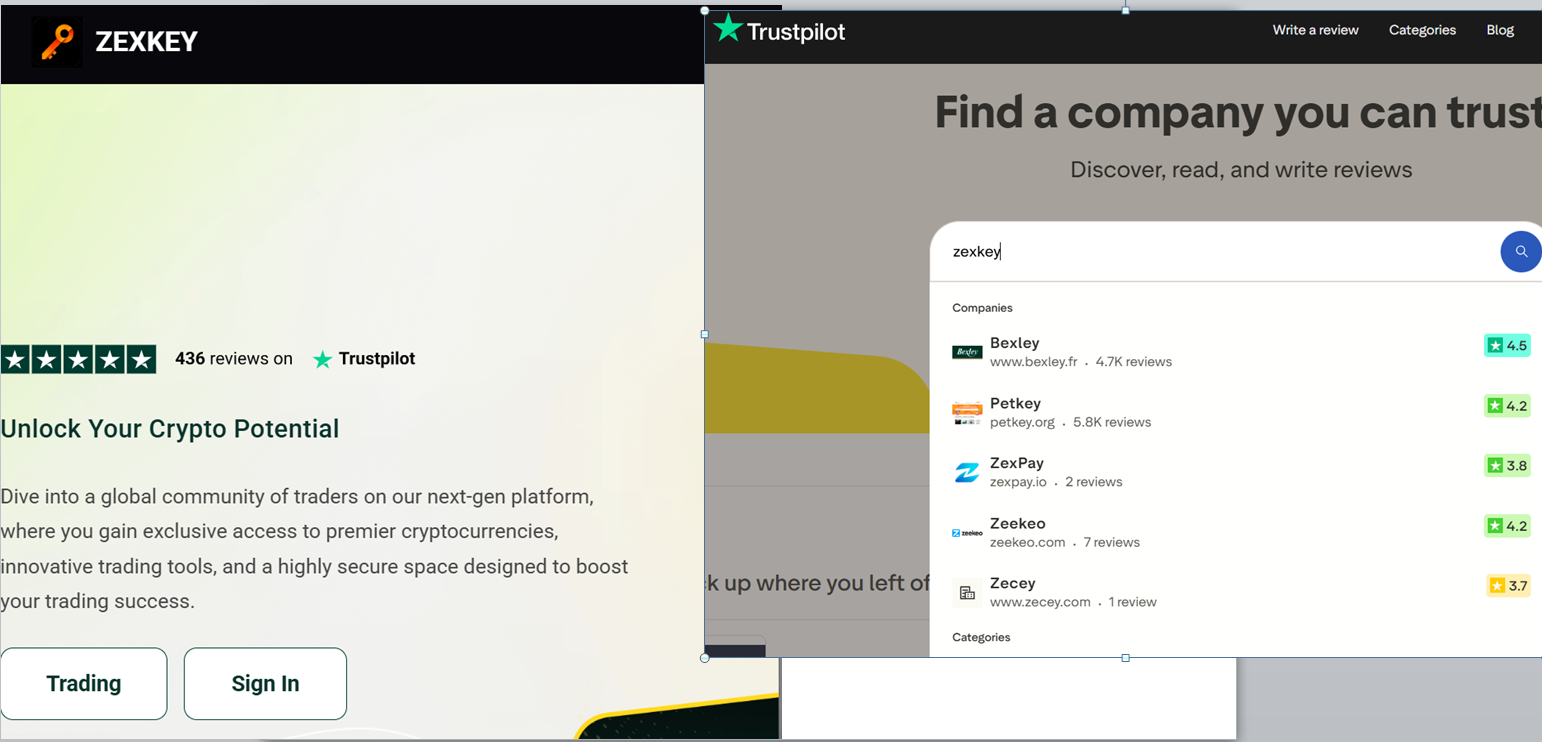Click the Zeekeo company logo
Image resolution: width=1542 pixels, height=742 pixels.
pyautogui.click(x=967, y=533)
